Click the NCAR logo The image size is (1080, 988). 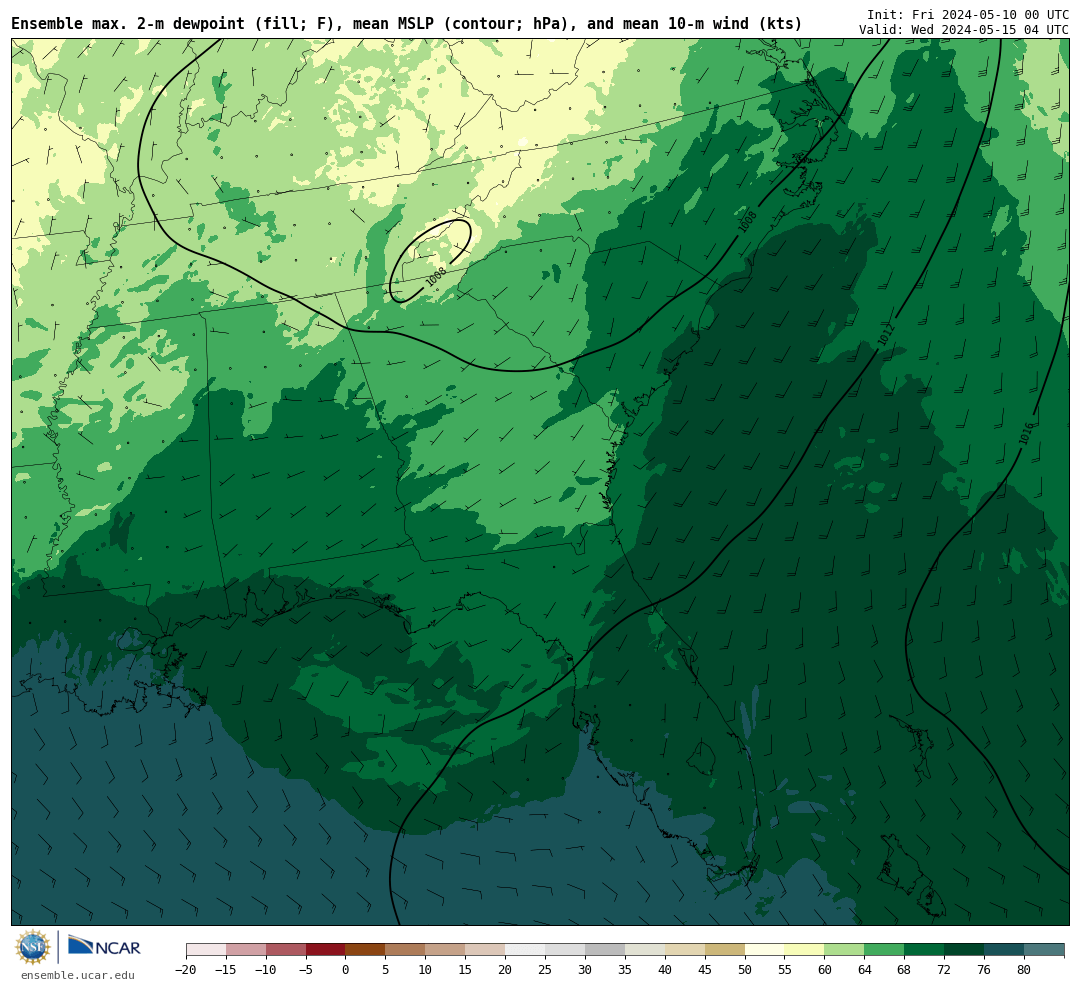coord(104,947)
